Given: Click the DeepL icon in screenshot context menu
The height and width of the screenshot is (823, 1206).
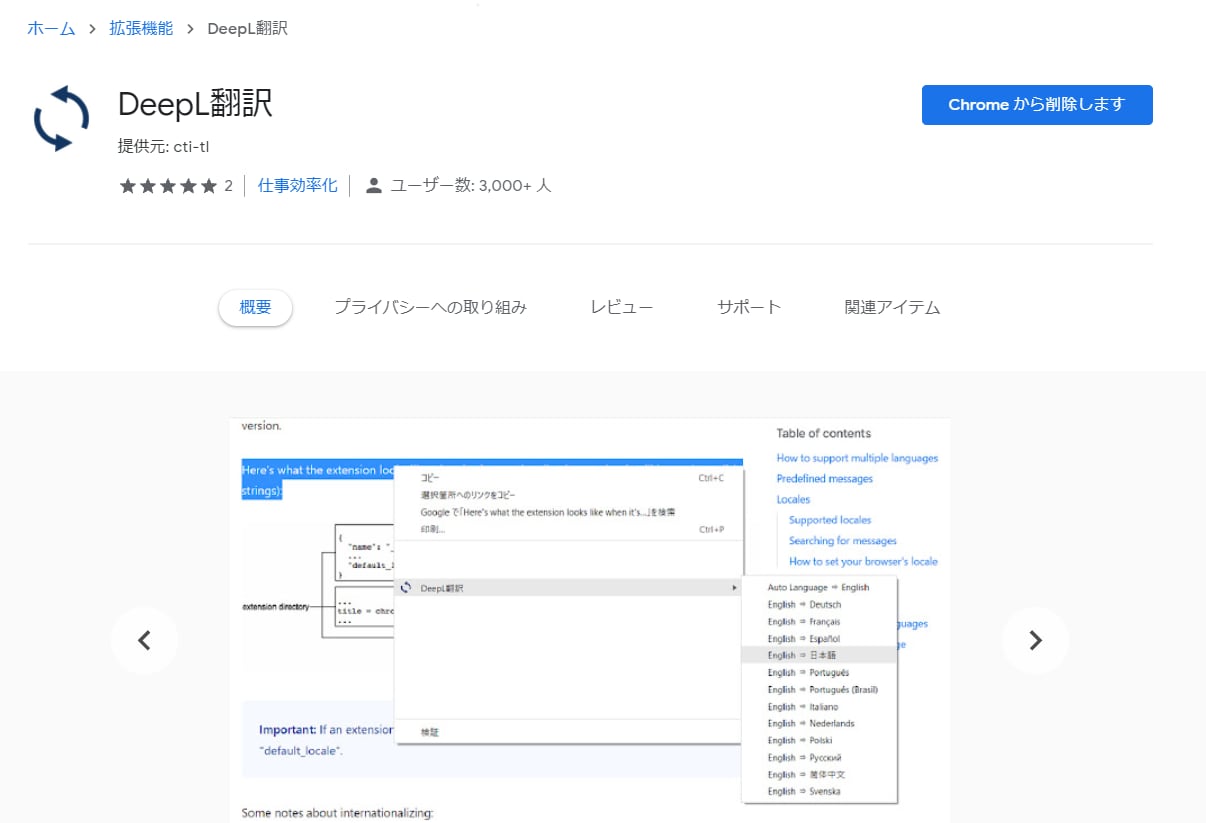Looking at the screenshot, I should (404, 588).
